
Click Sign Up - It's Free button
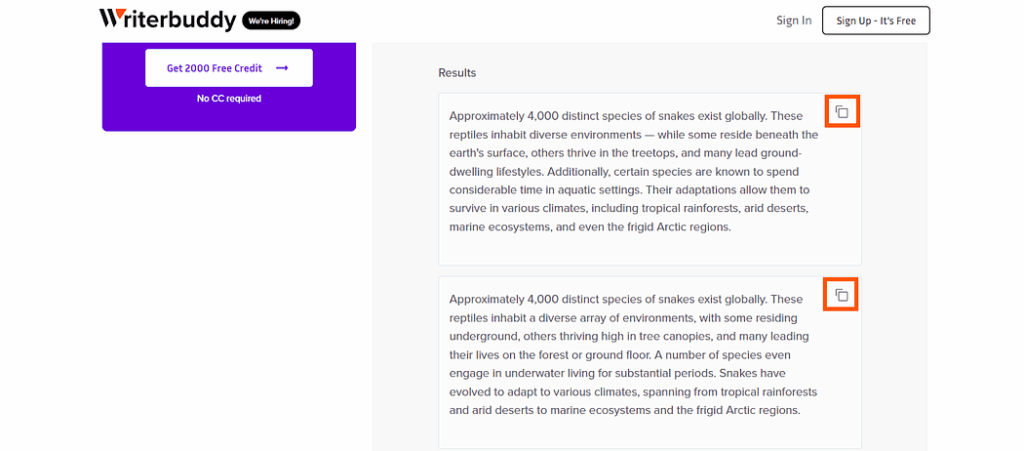(x=876, y=20)
